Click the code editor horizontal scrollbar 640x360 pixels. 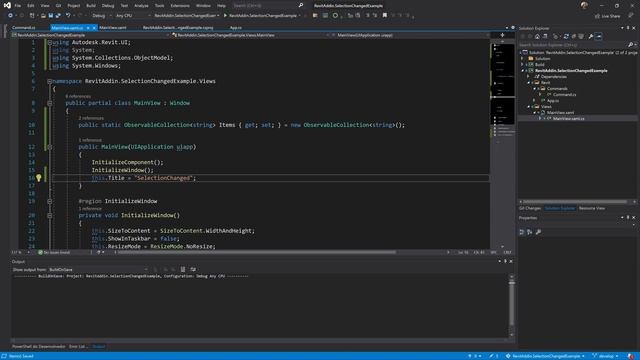256,252
